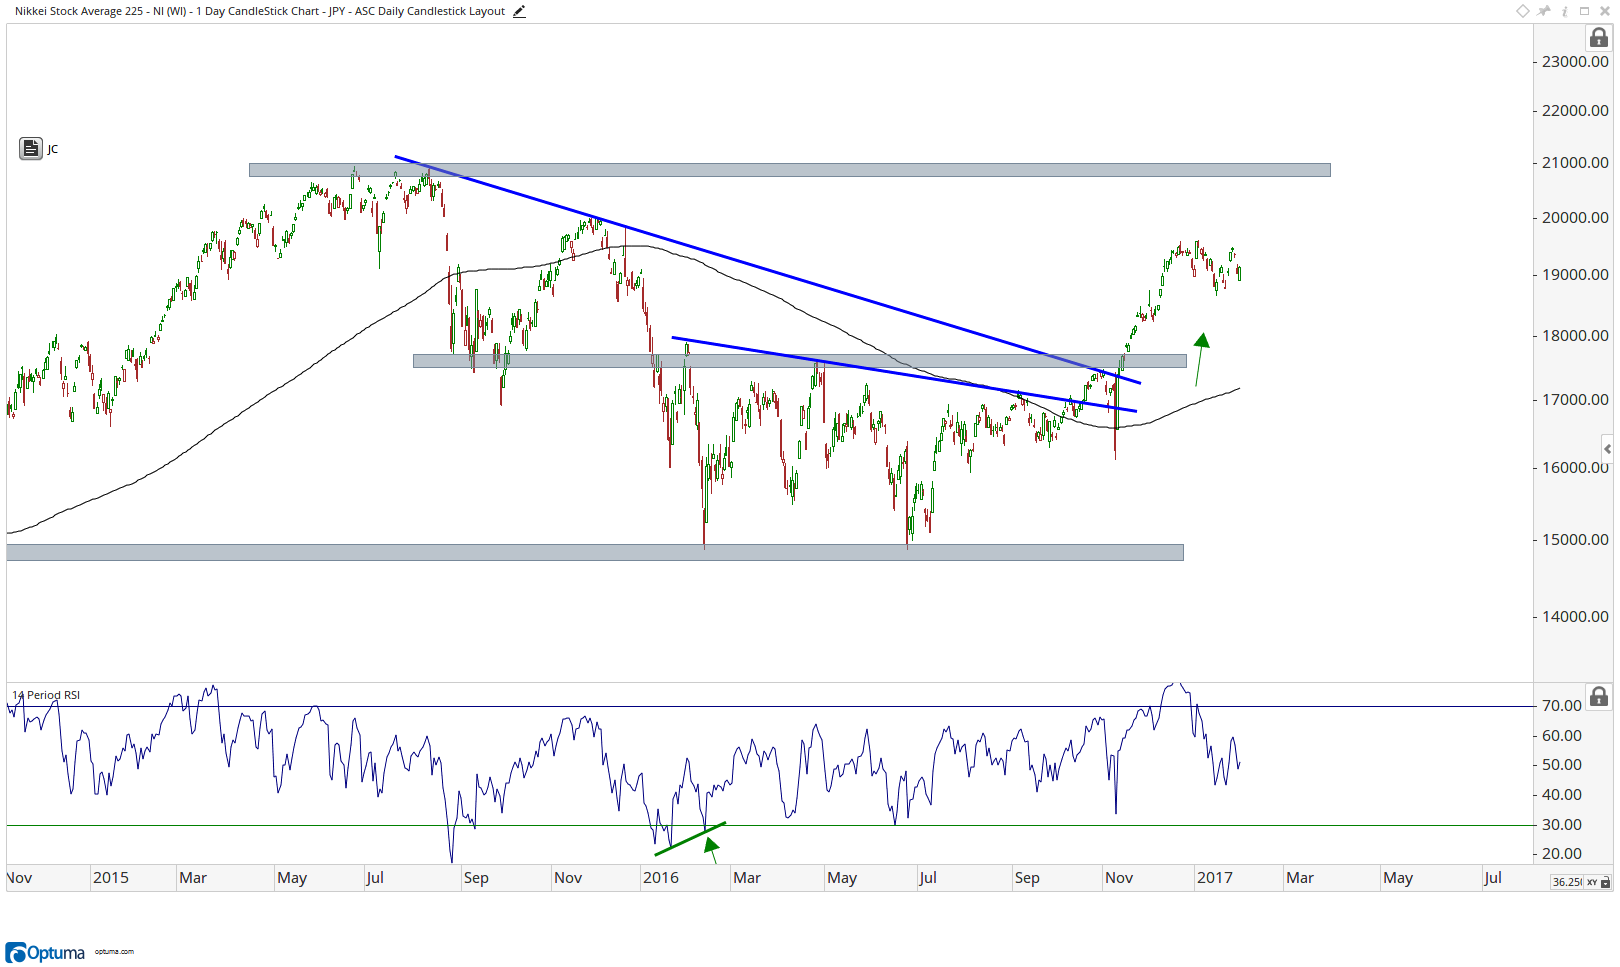The width and height of the screenshot is (1620, 967).
Task: Click the 30.00 RSI axis label
Action: [x=1562, y=824]
